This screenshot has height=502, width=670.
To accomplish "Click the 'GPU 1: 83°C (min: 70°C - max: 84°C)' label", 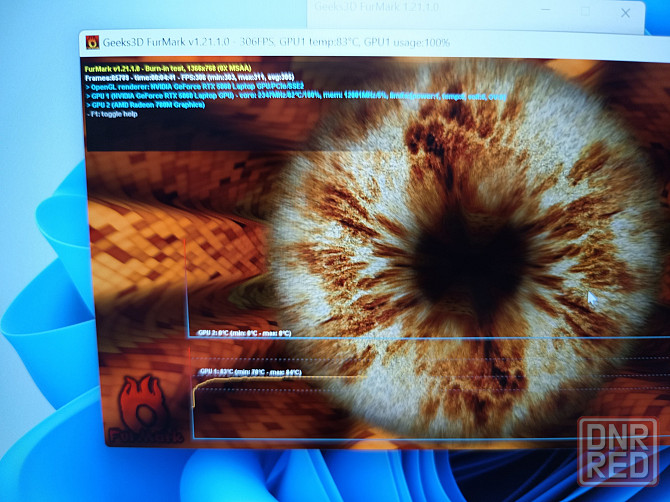I will pyautogui.click(x=250, y=372).
